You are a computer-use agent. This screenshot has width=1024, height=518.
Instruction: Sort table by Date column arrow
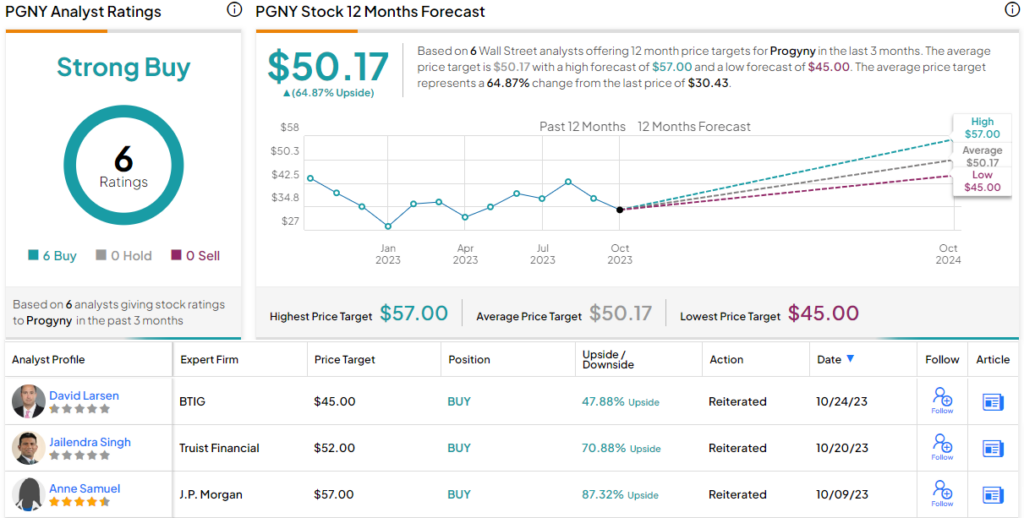pos(851,359)
